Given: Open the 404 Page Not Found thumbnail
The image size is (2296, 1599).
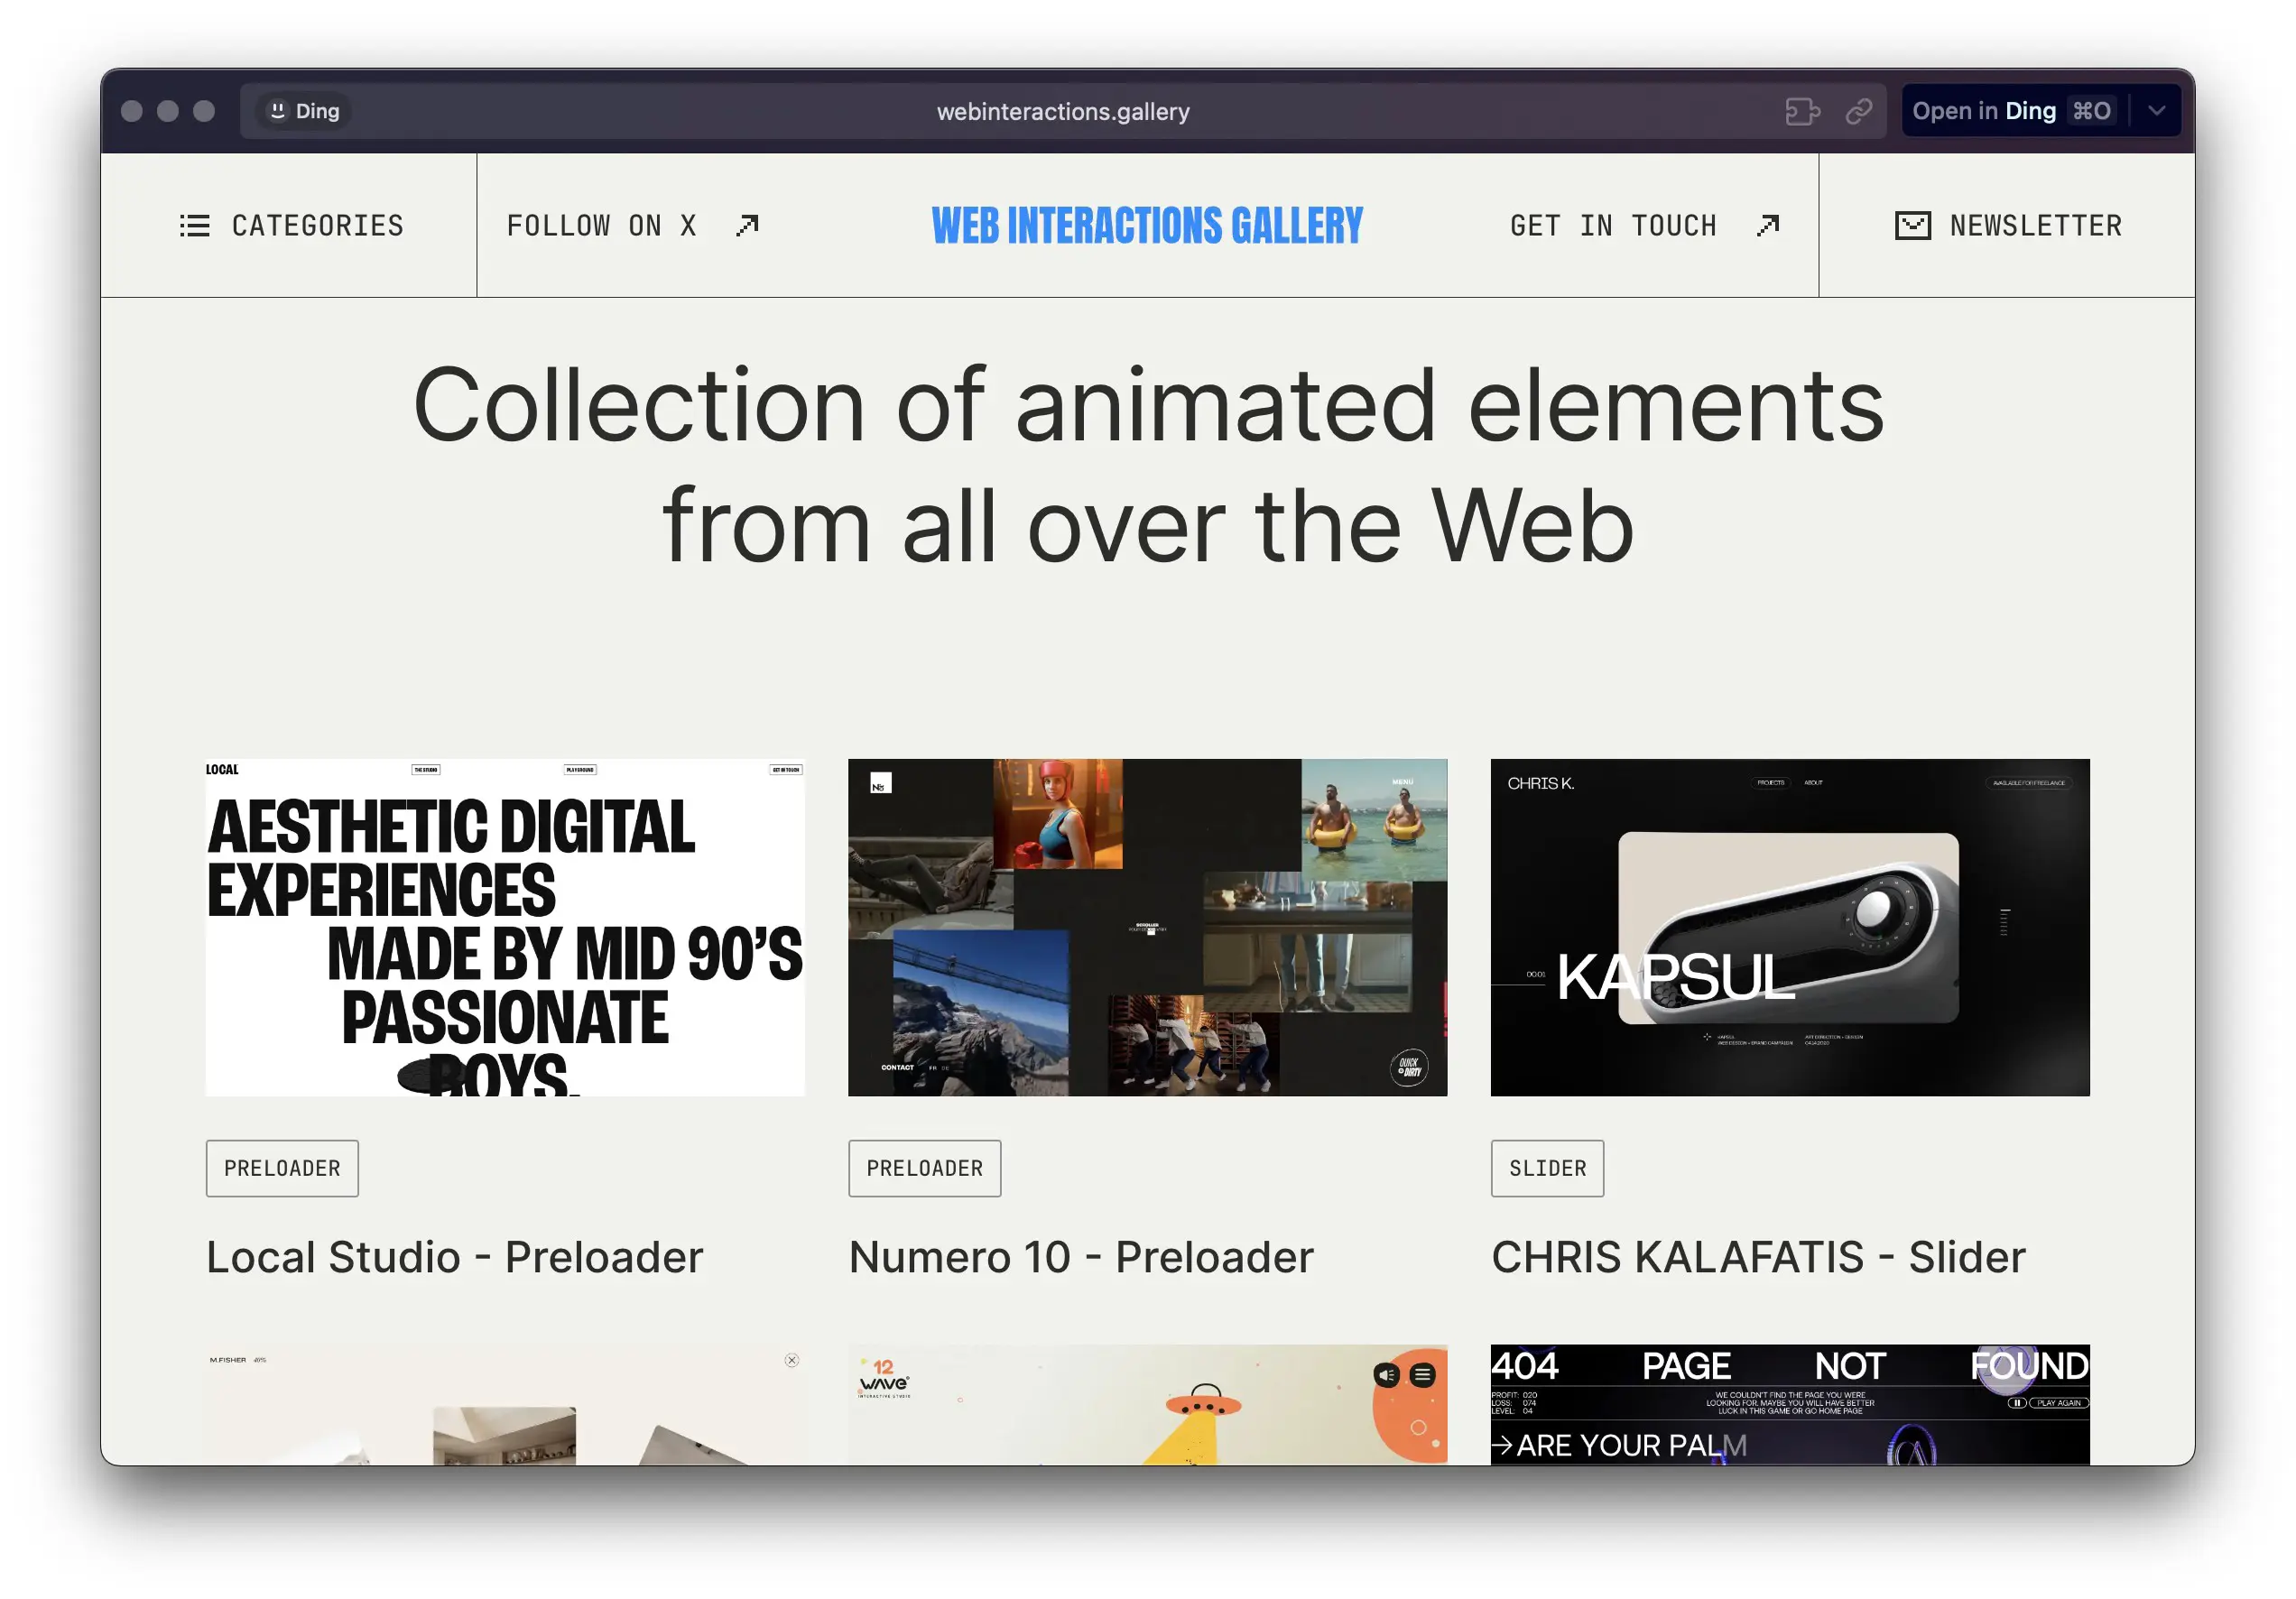Looking at the screenshot, I should [1790, 1405].
